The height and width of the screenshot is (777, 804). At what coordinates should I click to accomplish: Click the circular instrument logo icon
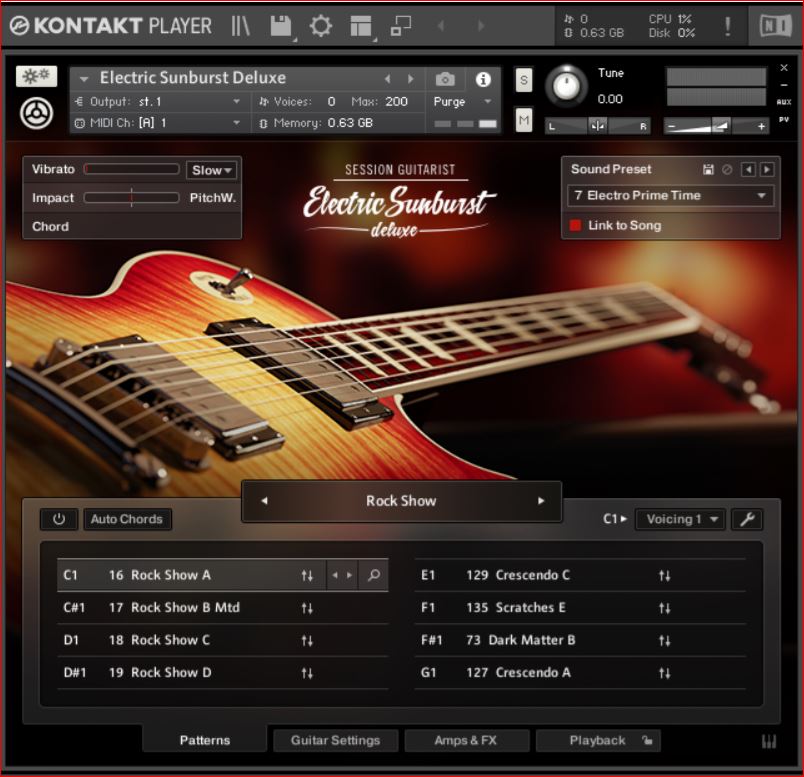pos(36,112)
